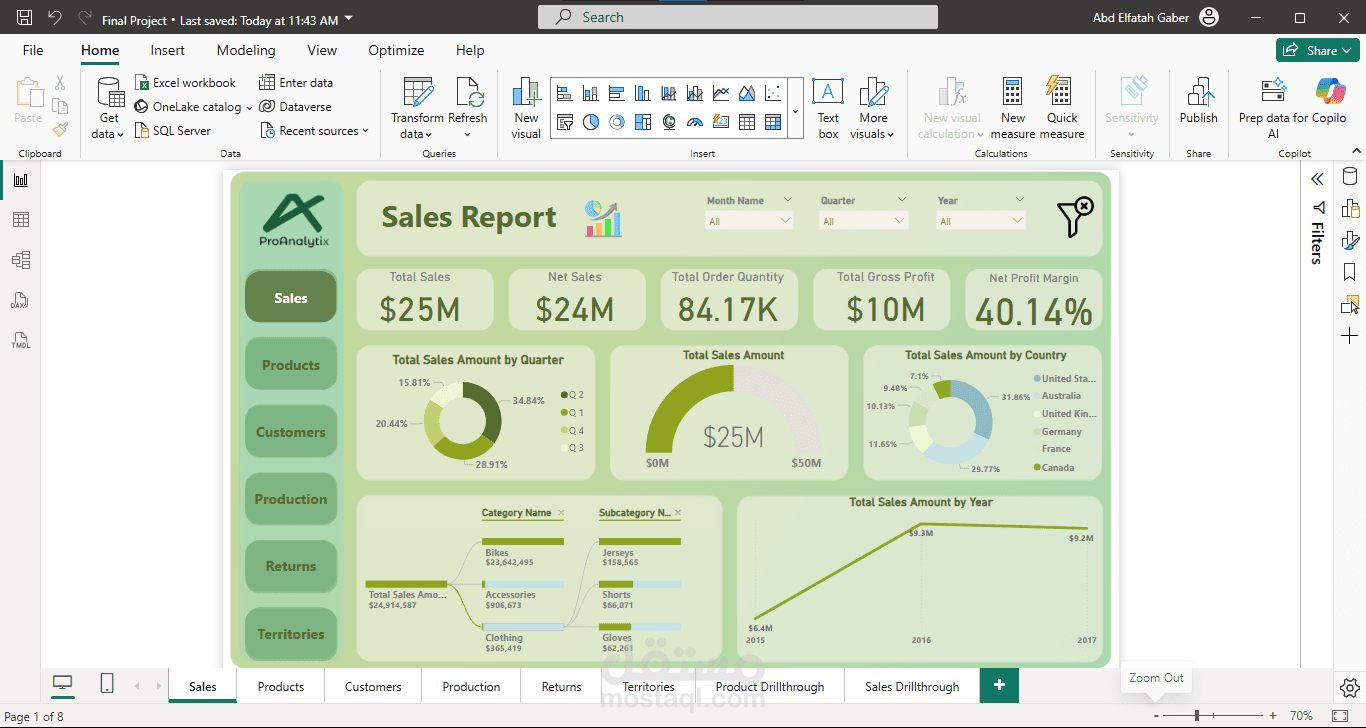
Task: Open the Month Name slicer dropdown
Action: tap(787, 220)
